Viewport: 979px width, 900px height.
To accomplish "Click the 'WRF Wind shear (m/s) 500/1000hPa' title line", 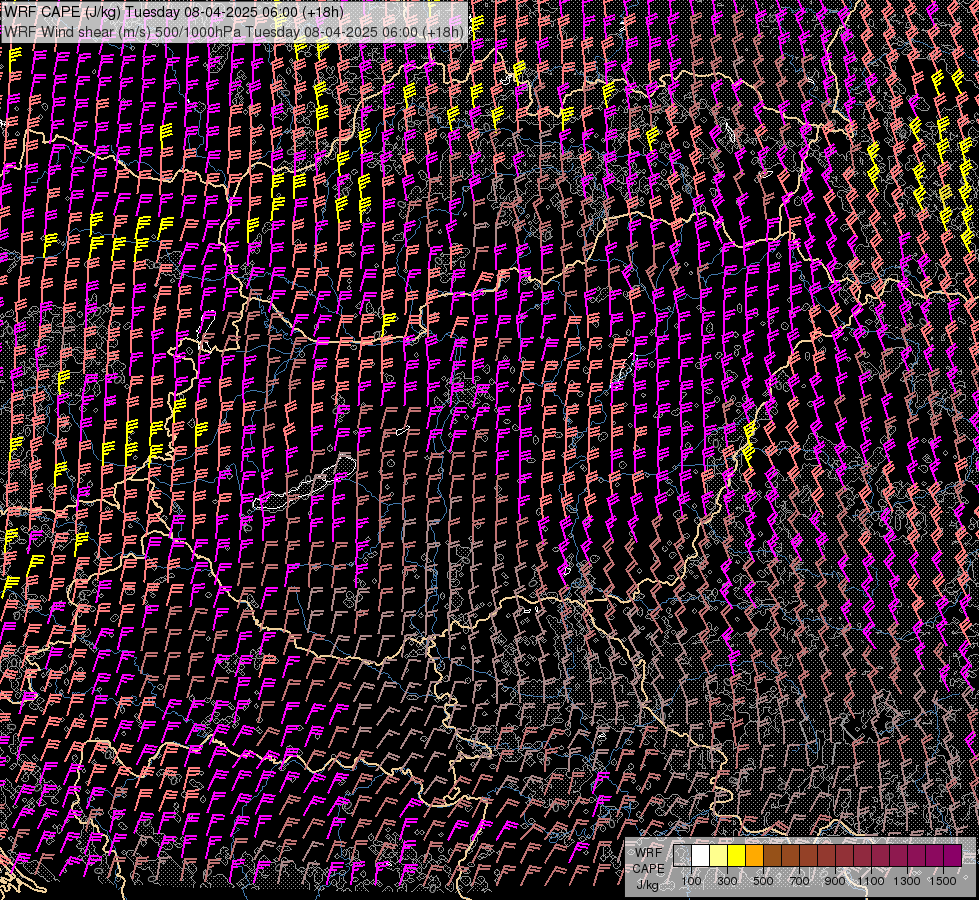I will 234,31.
